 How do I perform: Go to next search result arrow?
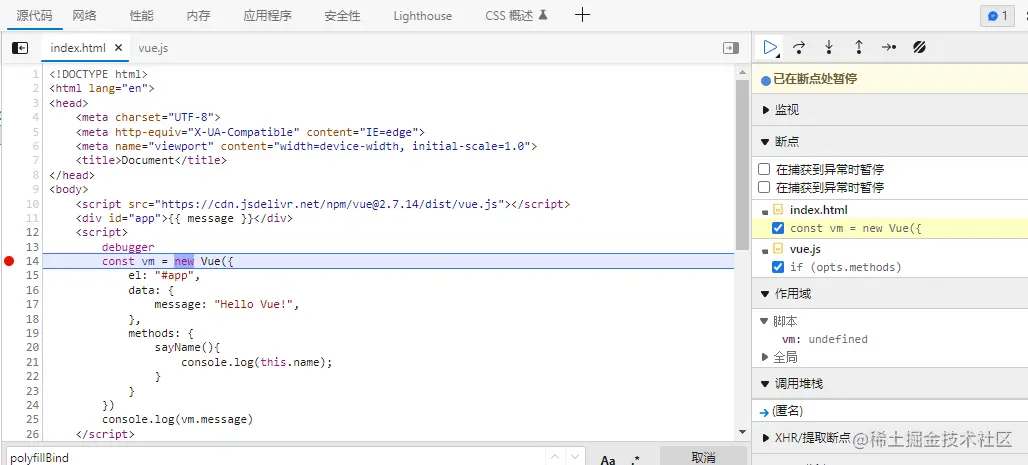(574, 457)
